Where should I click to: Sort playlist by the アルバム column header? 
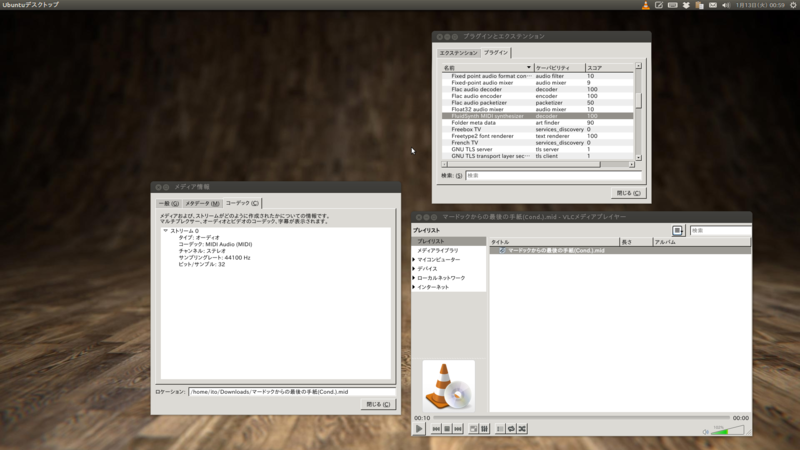coord(702,242)
